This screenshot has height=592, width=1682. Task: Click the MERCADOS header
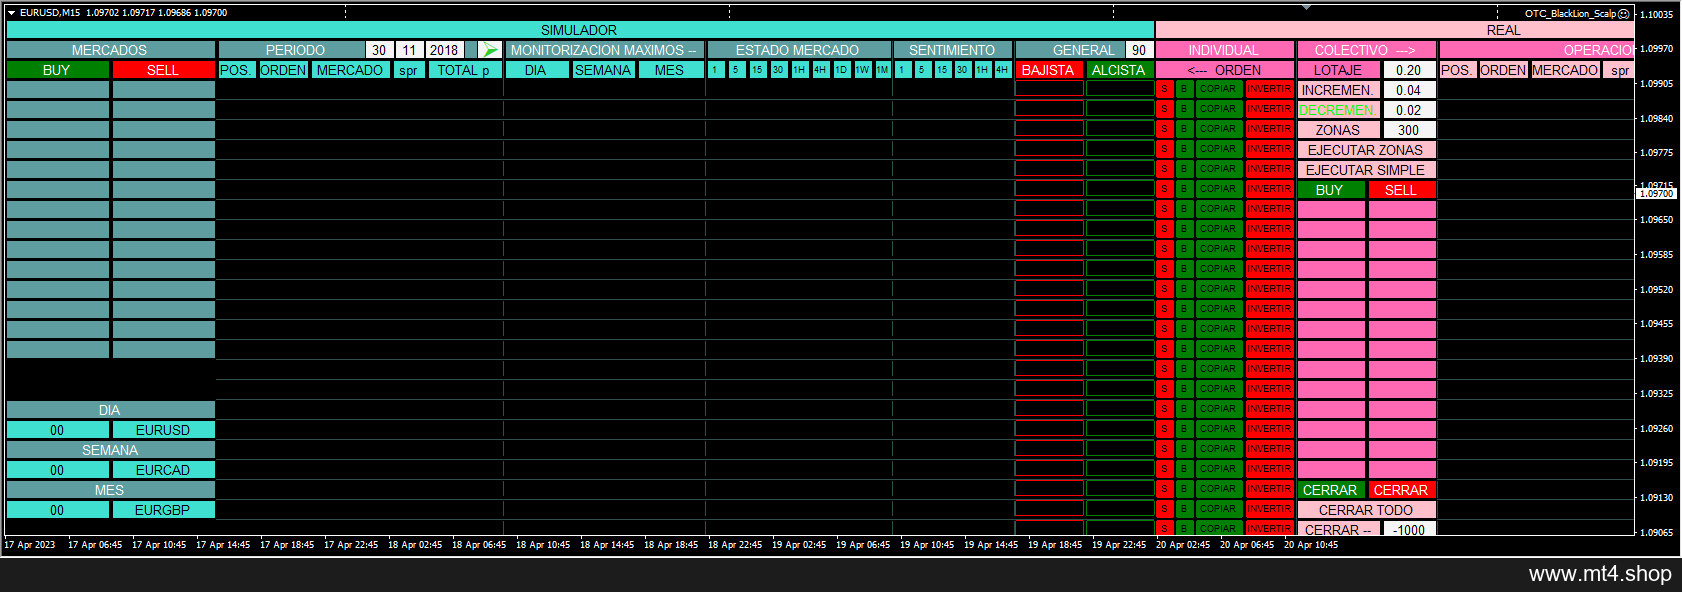click(110, 50)
